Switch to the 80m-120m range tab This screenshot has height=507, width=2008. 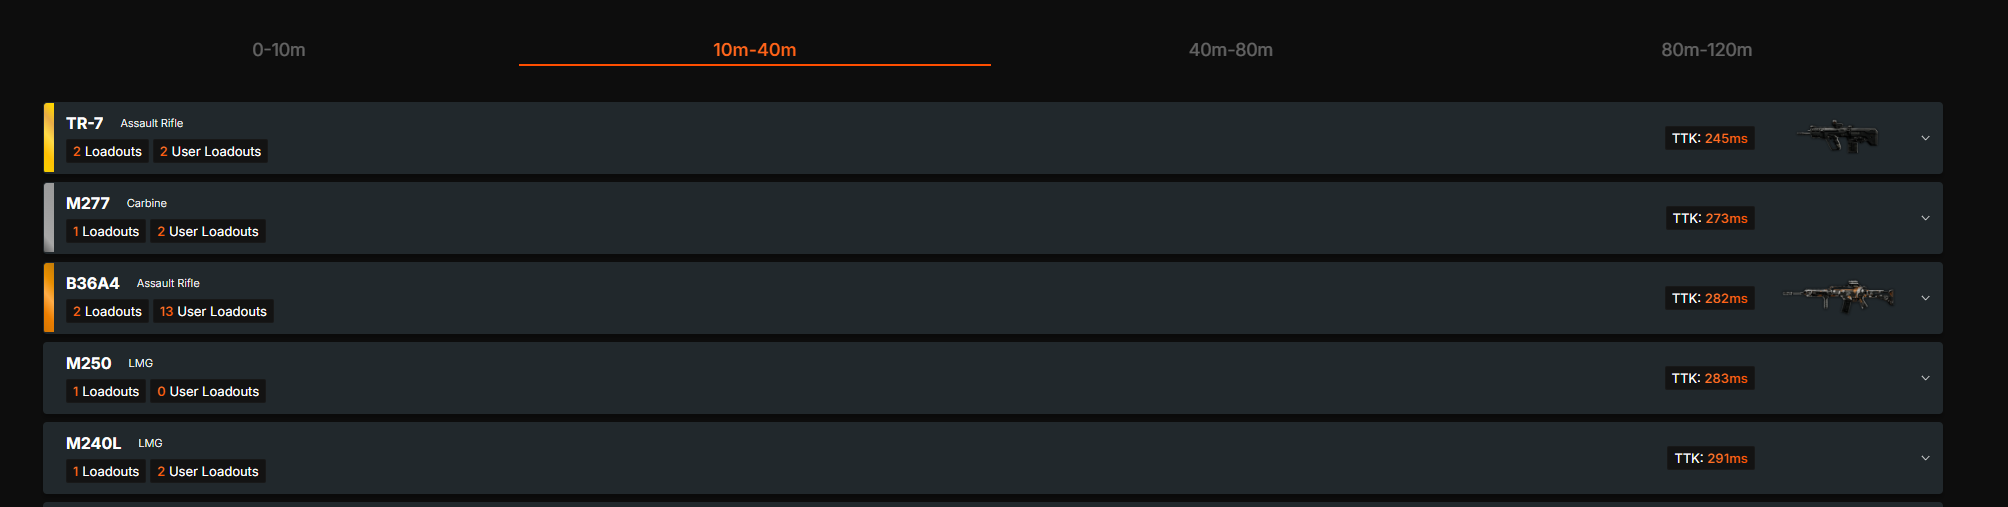coord(1706,50)
